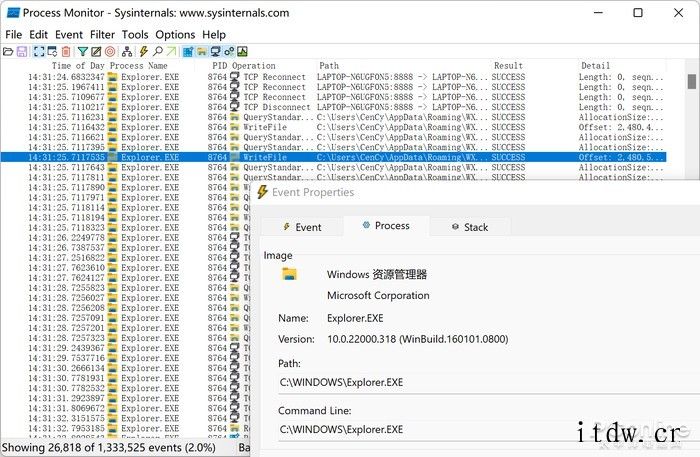
Task: Clear the event list with the trash icon
Action: point(66,51)
